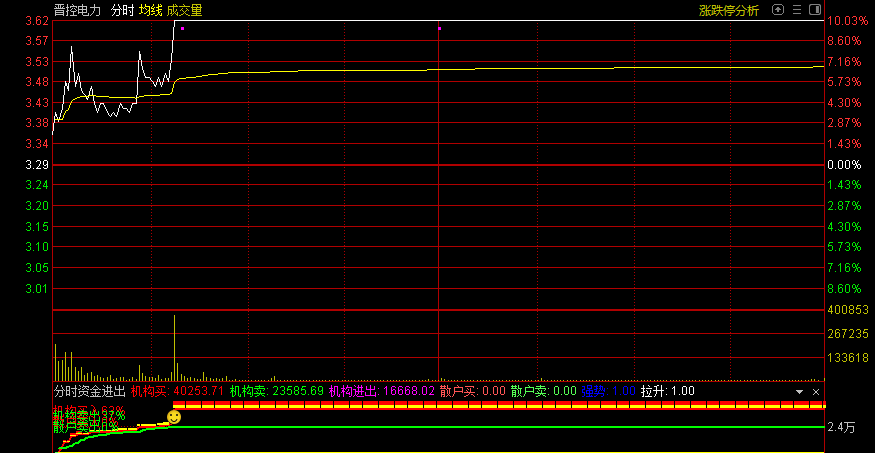Toggle the 均线 average line label
This screenshot has width=875, height=453.
click(x=150, y=10)
